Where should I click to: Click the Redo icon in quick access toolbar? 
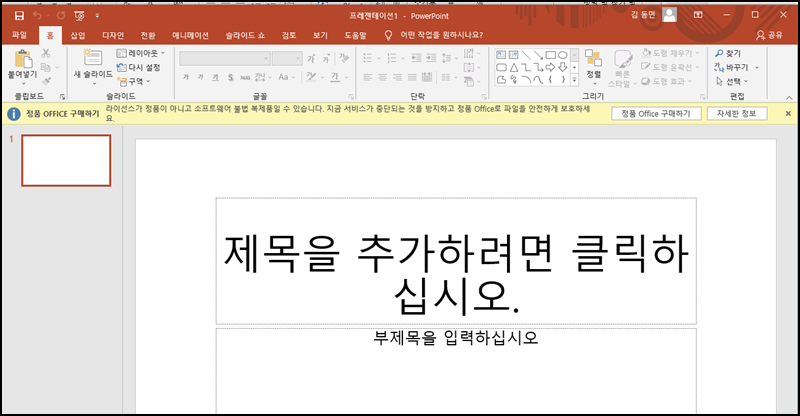tap(61, 16)
